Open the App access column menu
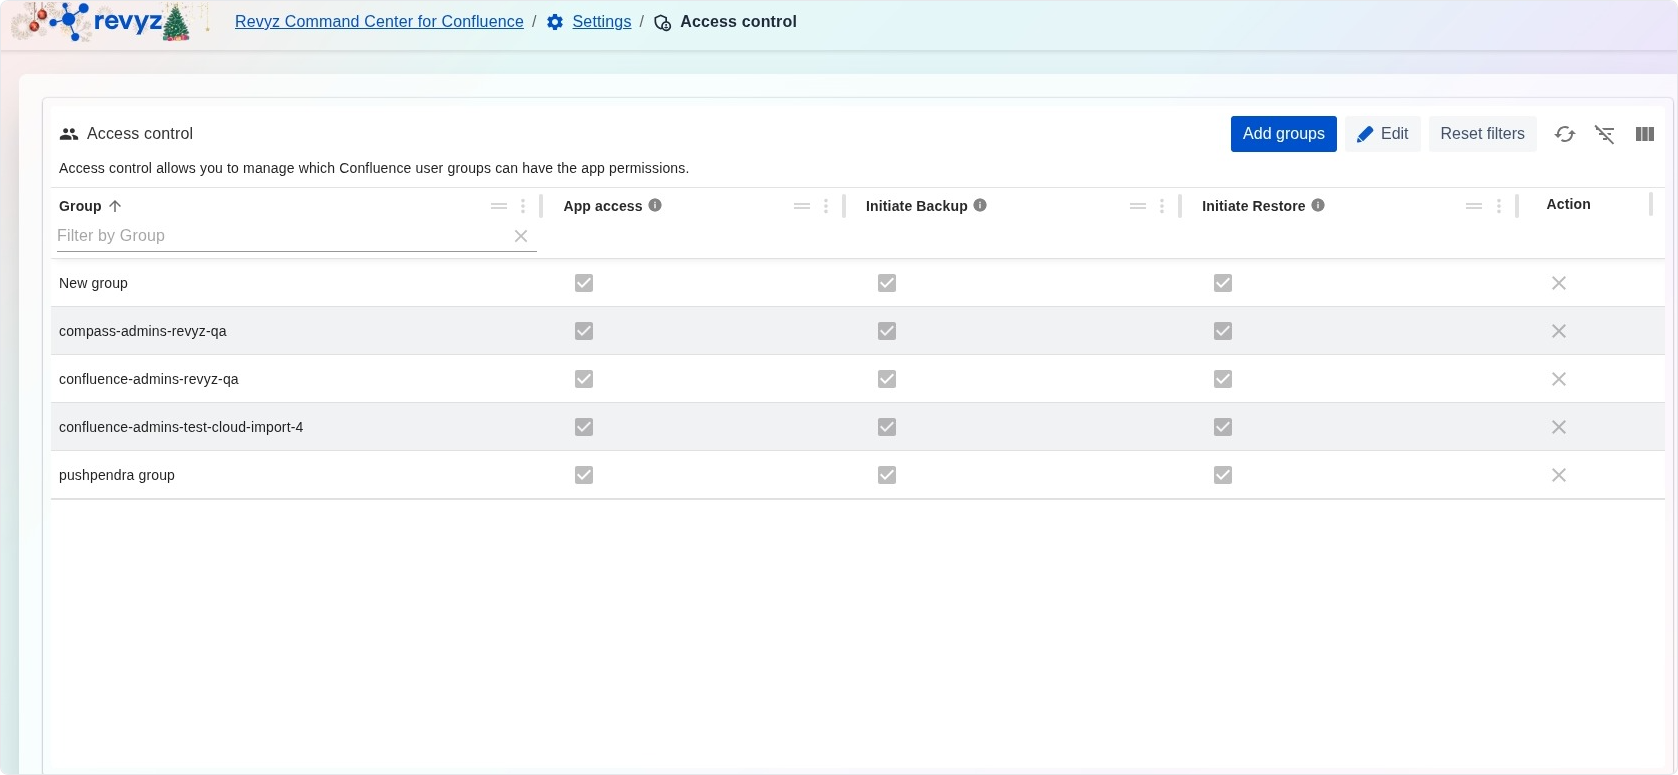1678x775 pixels. pyautogui.click(x=826, y=206)
